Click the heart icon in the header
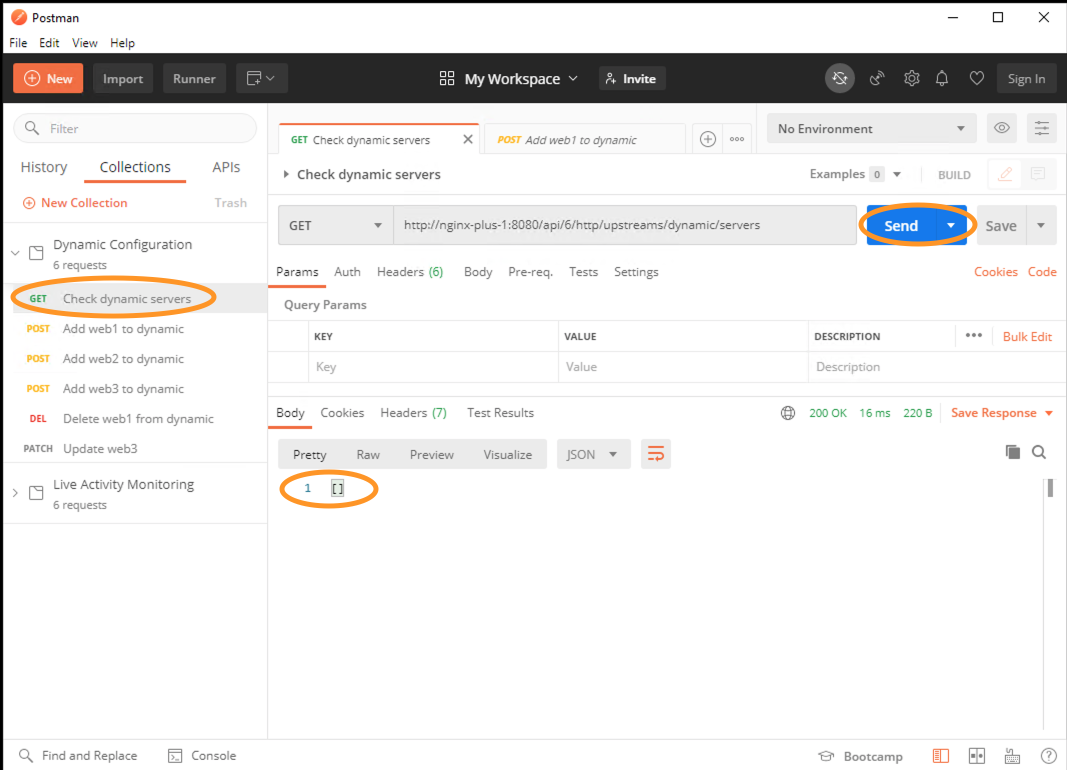The width and height of the screenshot is (1067, 770). pos(976,78)
